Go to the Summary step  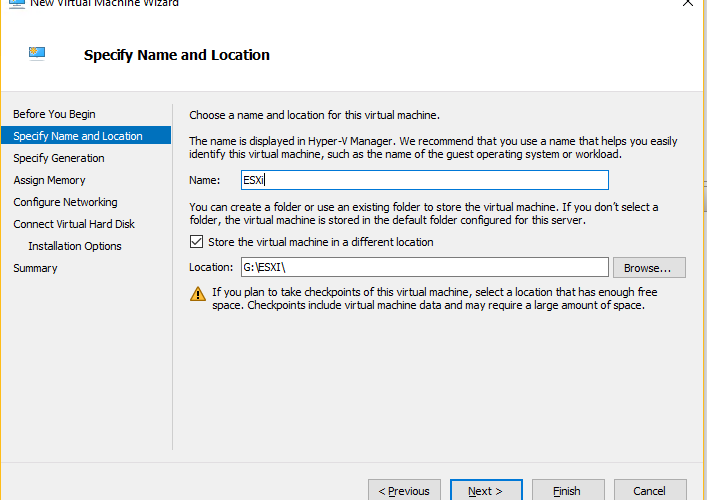tap(35, 268)
